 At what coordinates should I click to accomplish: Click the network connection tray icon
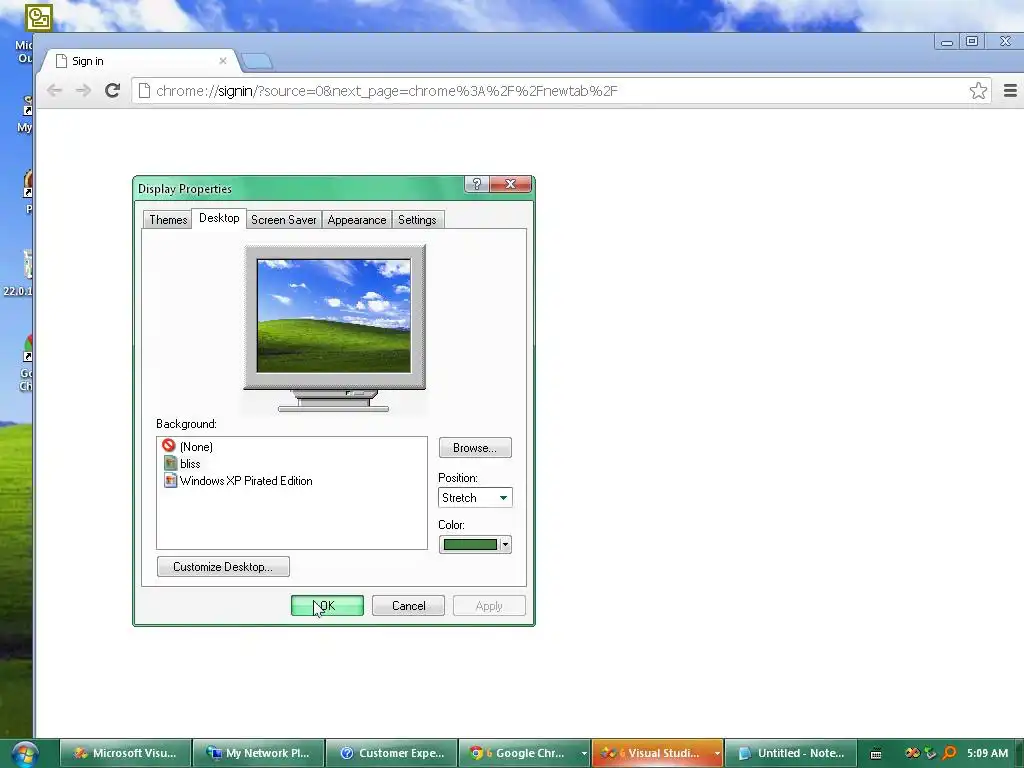pyautogui.click(x=931, y=753)
